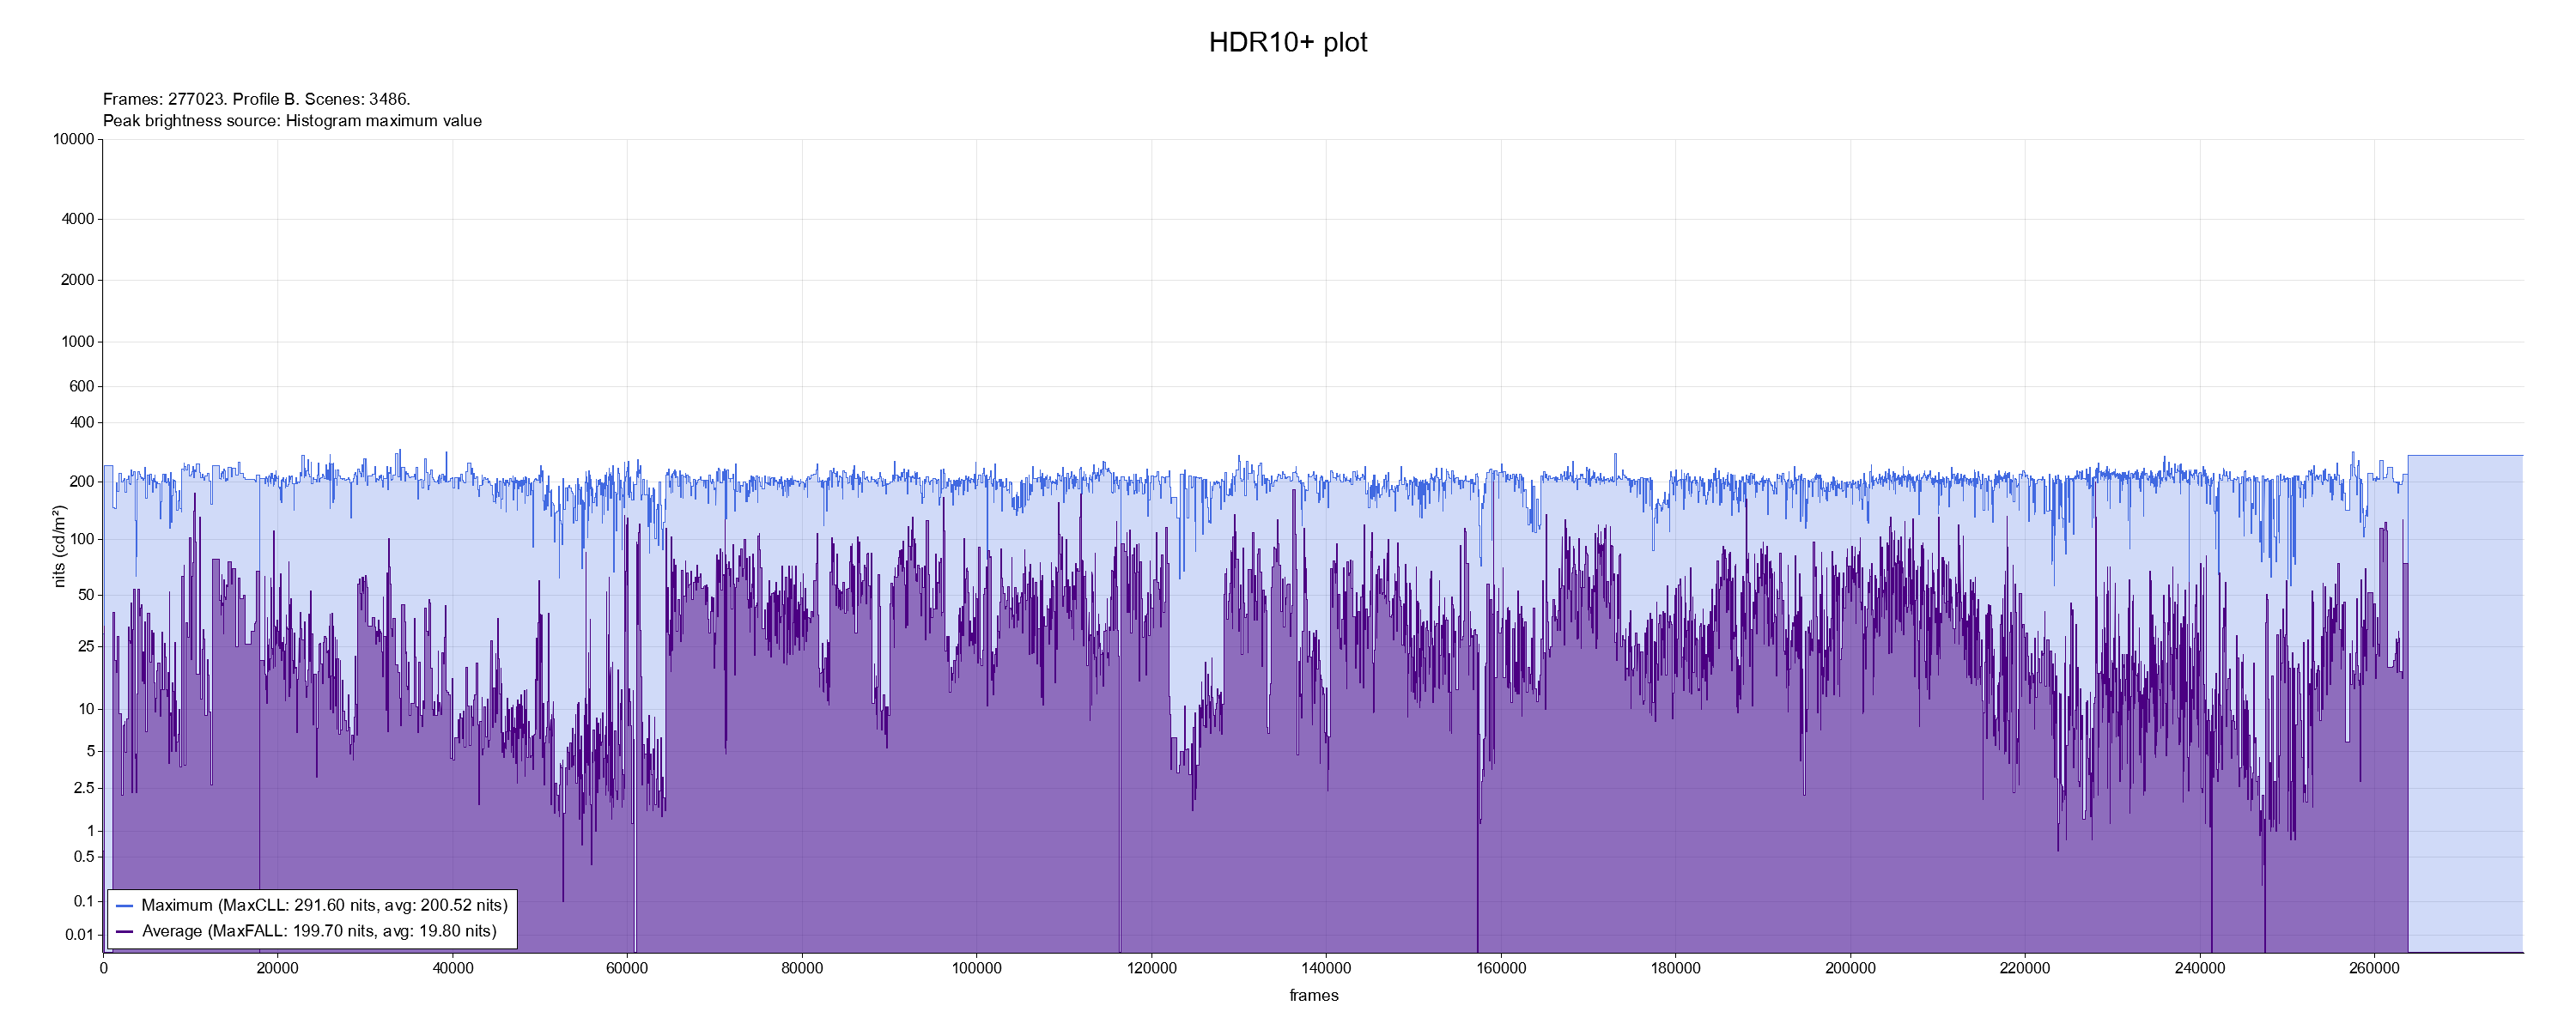Click the Frames and Scenes info line
2576x1030 pixels.
pyautogui.click(x=257, y=99)
